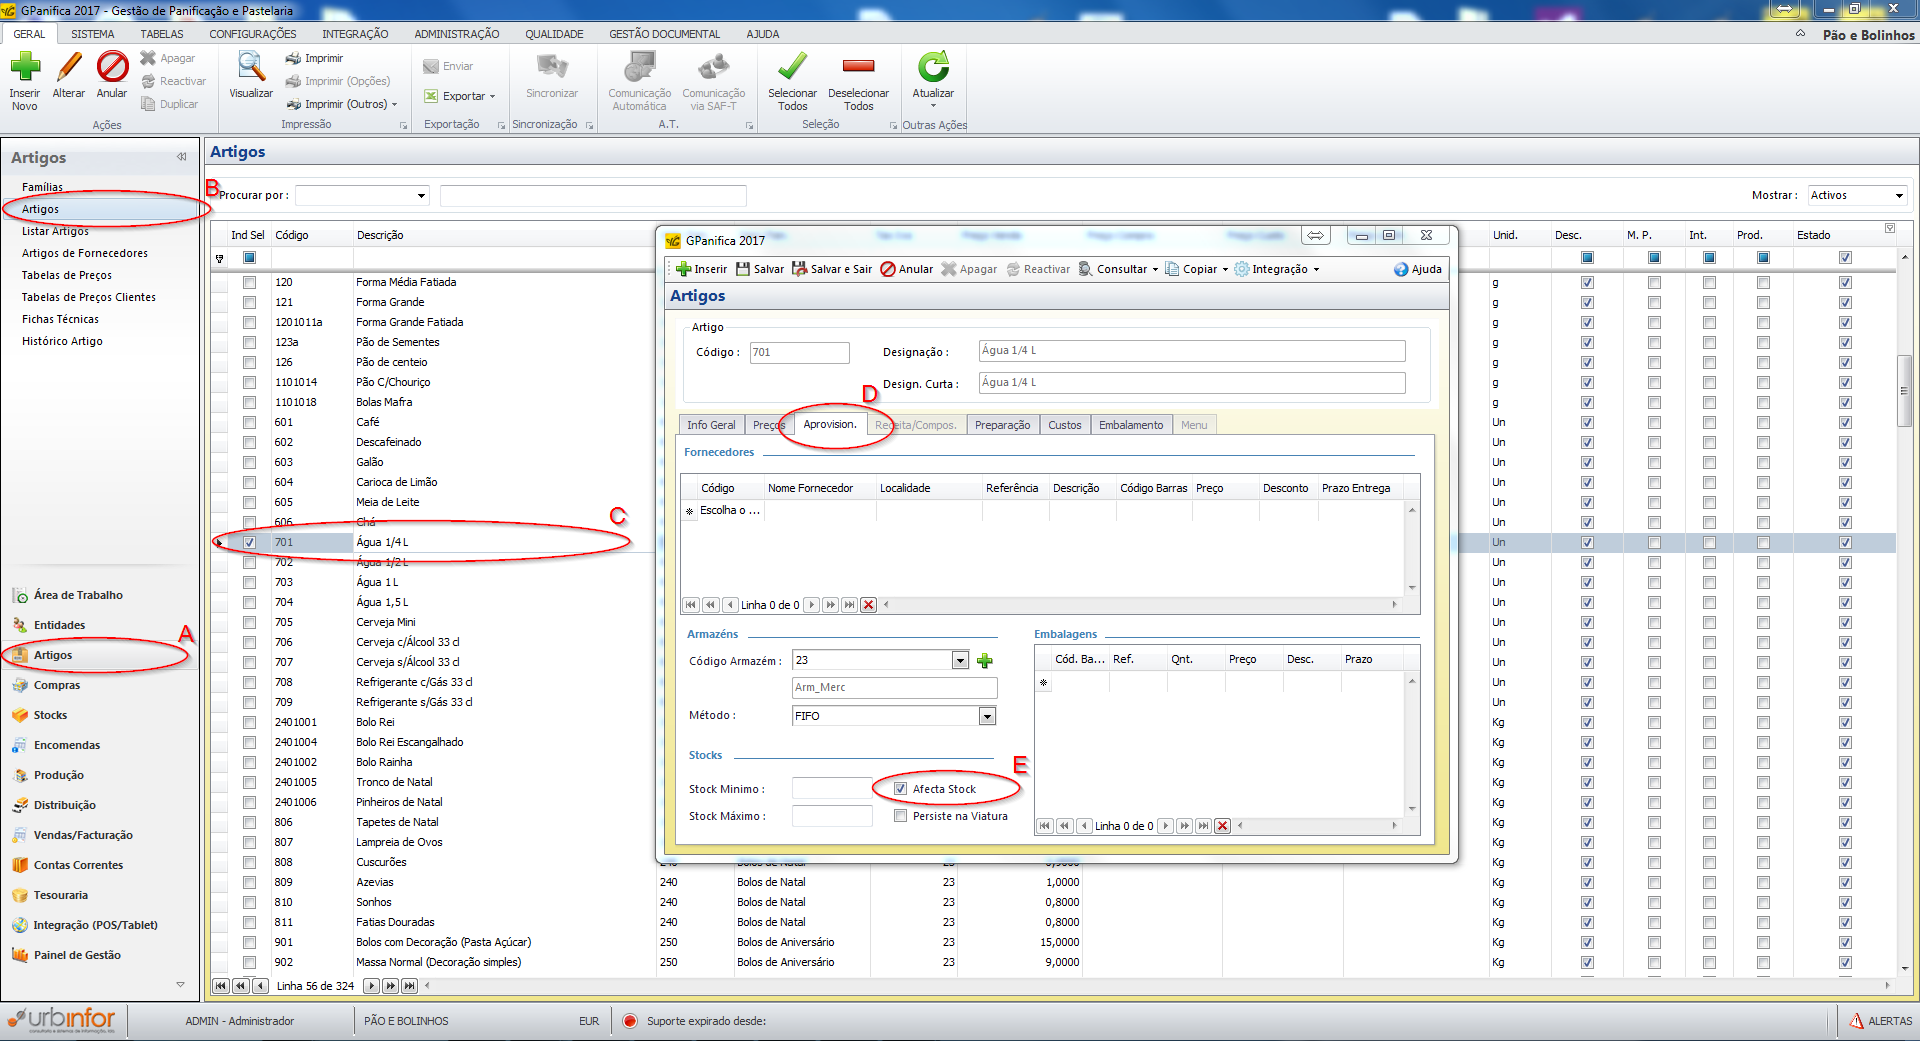Open Tabelas de Preços in sidebar

[67, 275]
